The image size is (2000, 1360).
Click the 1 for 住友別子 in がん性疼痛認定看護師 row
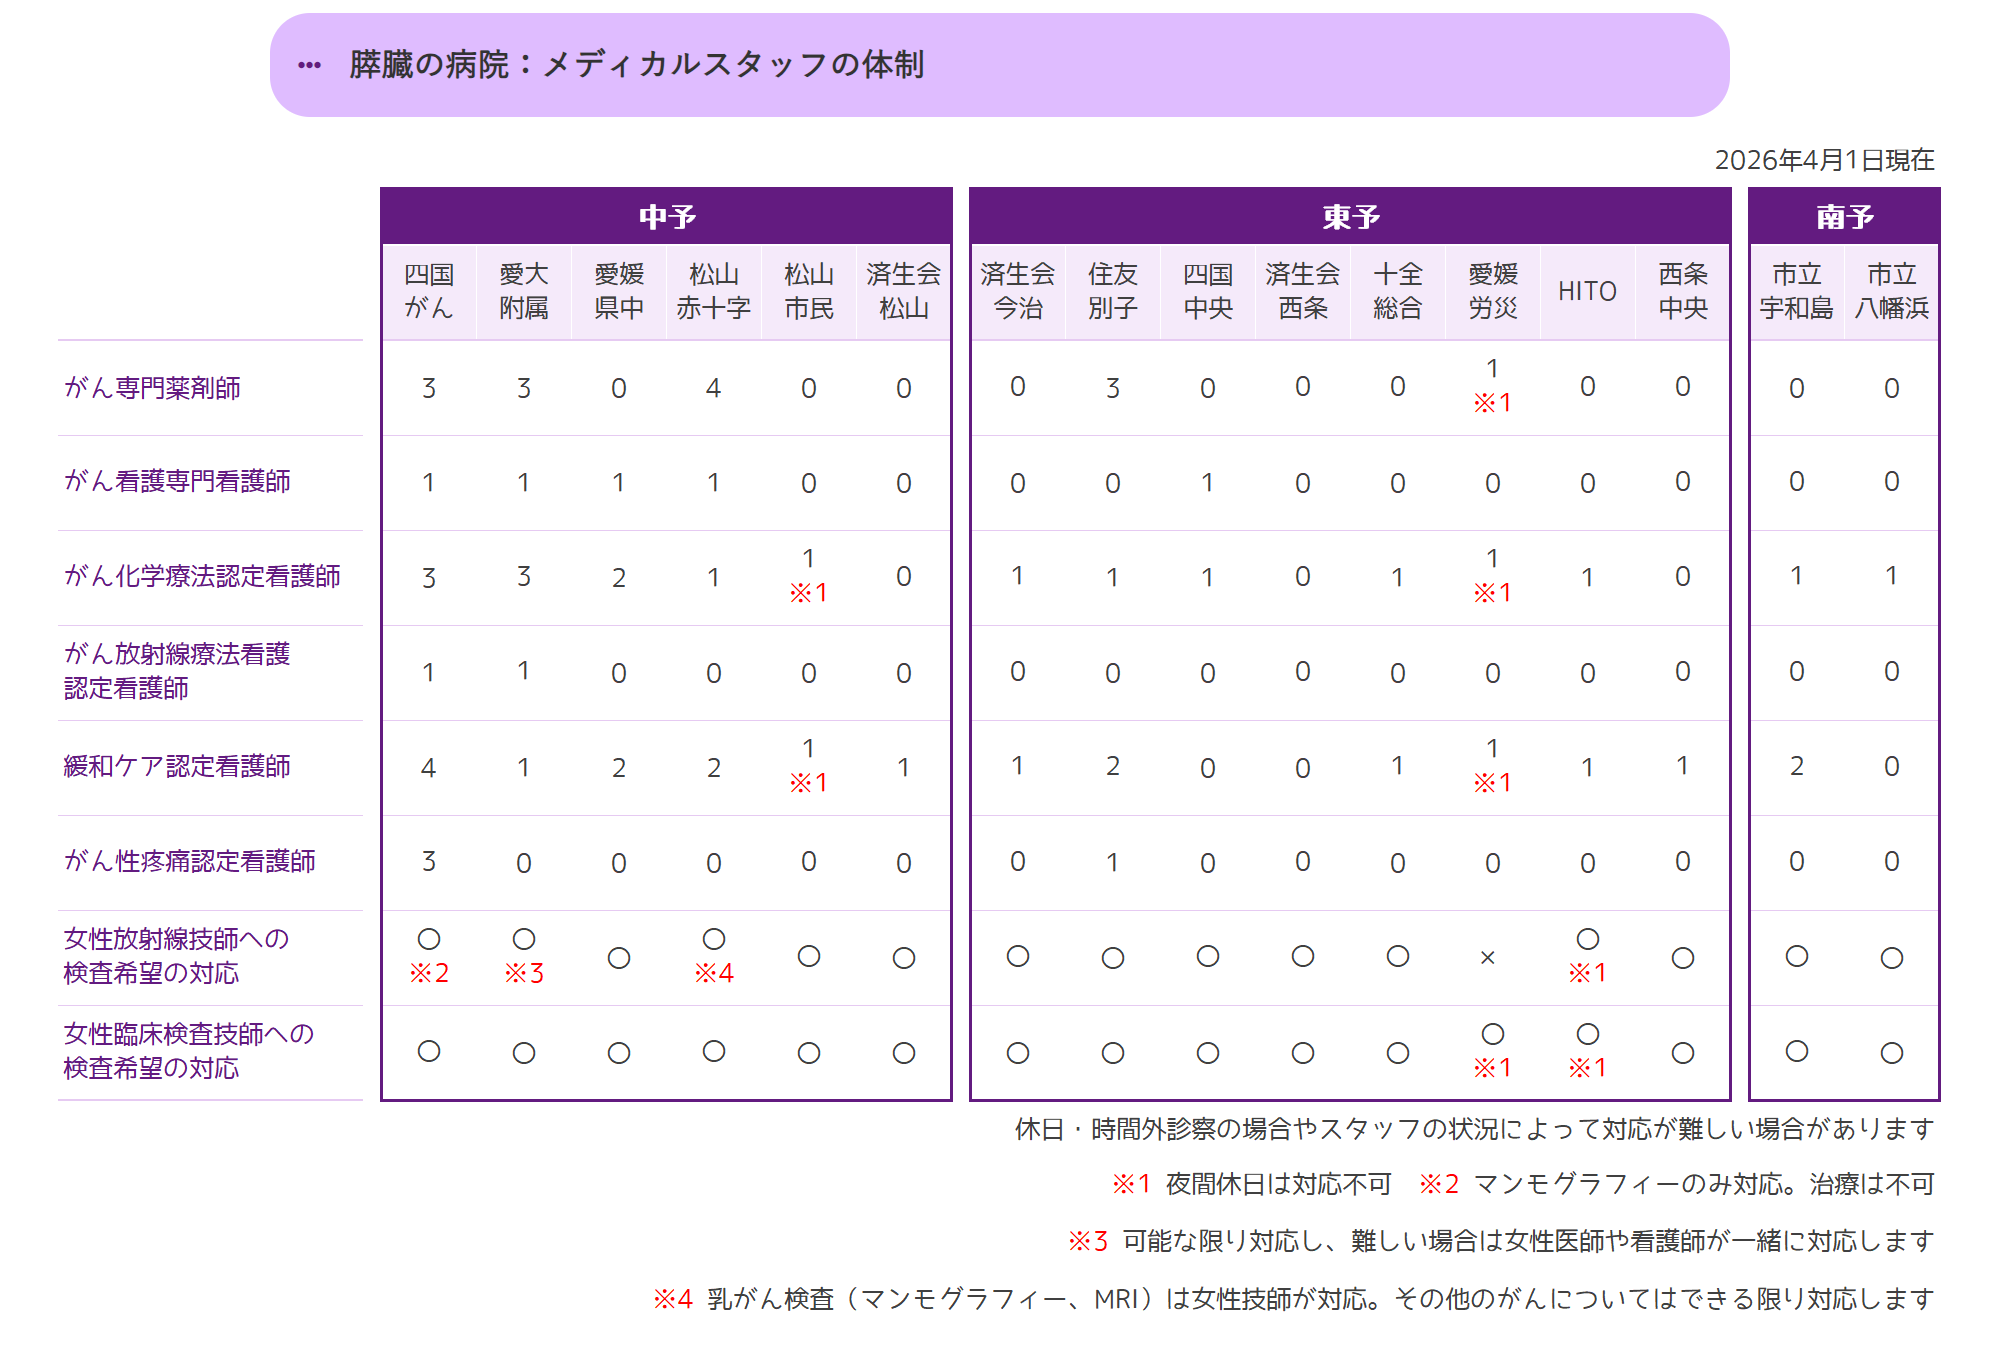coord(1113,862)
